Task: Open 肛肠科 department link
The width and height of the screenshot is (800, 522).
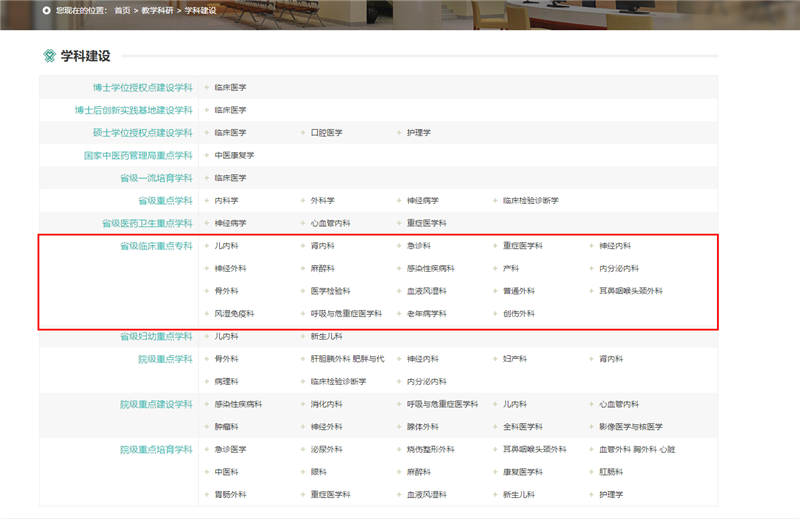Action: 611,472
